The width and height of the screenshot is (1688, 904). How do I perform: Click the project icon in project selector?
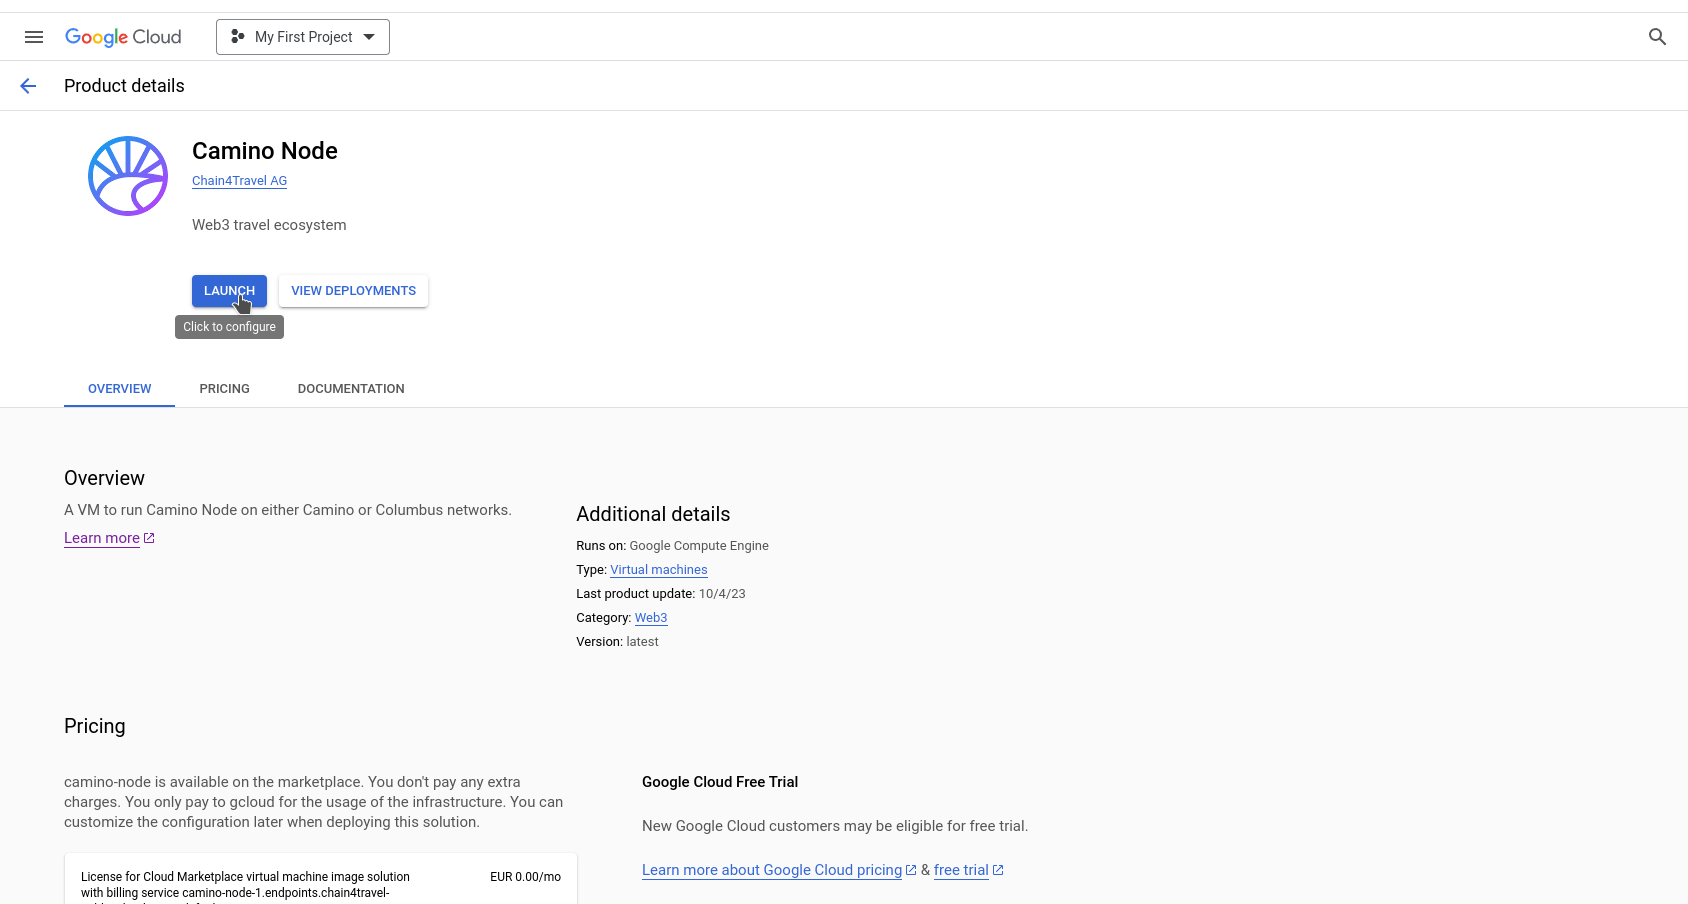tap(238, 37)
